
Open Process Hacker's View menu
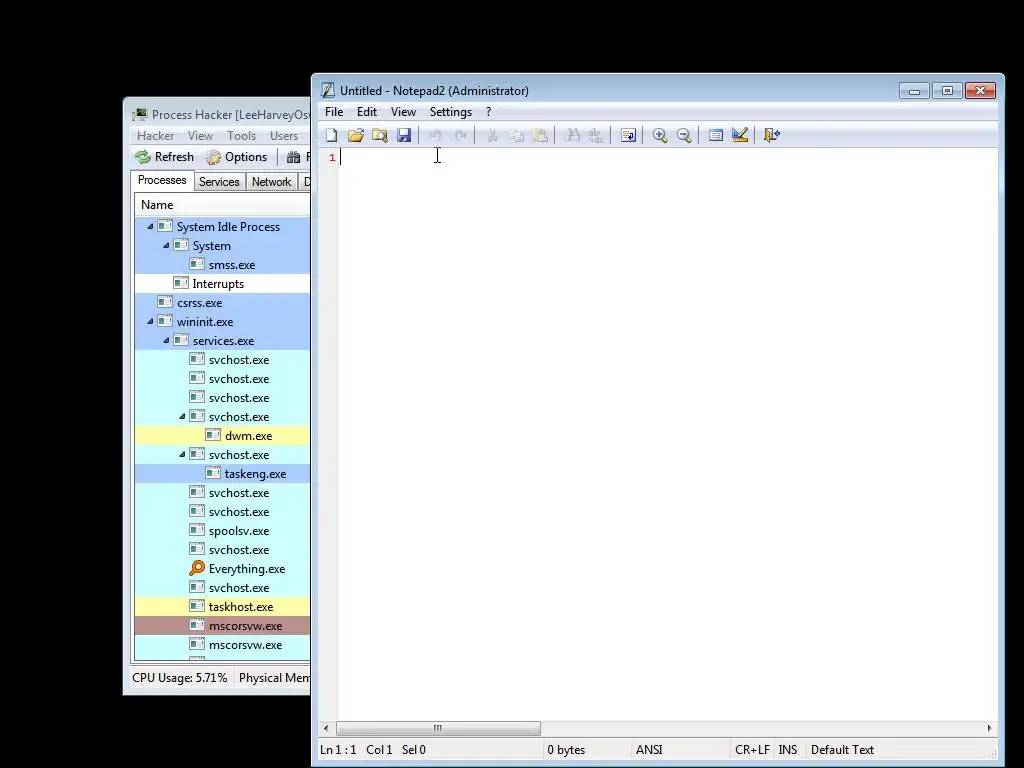tap(200, 136)
